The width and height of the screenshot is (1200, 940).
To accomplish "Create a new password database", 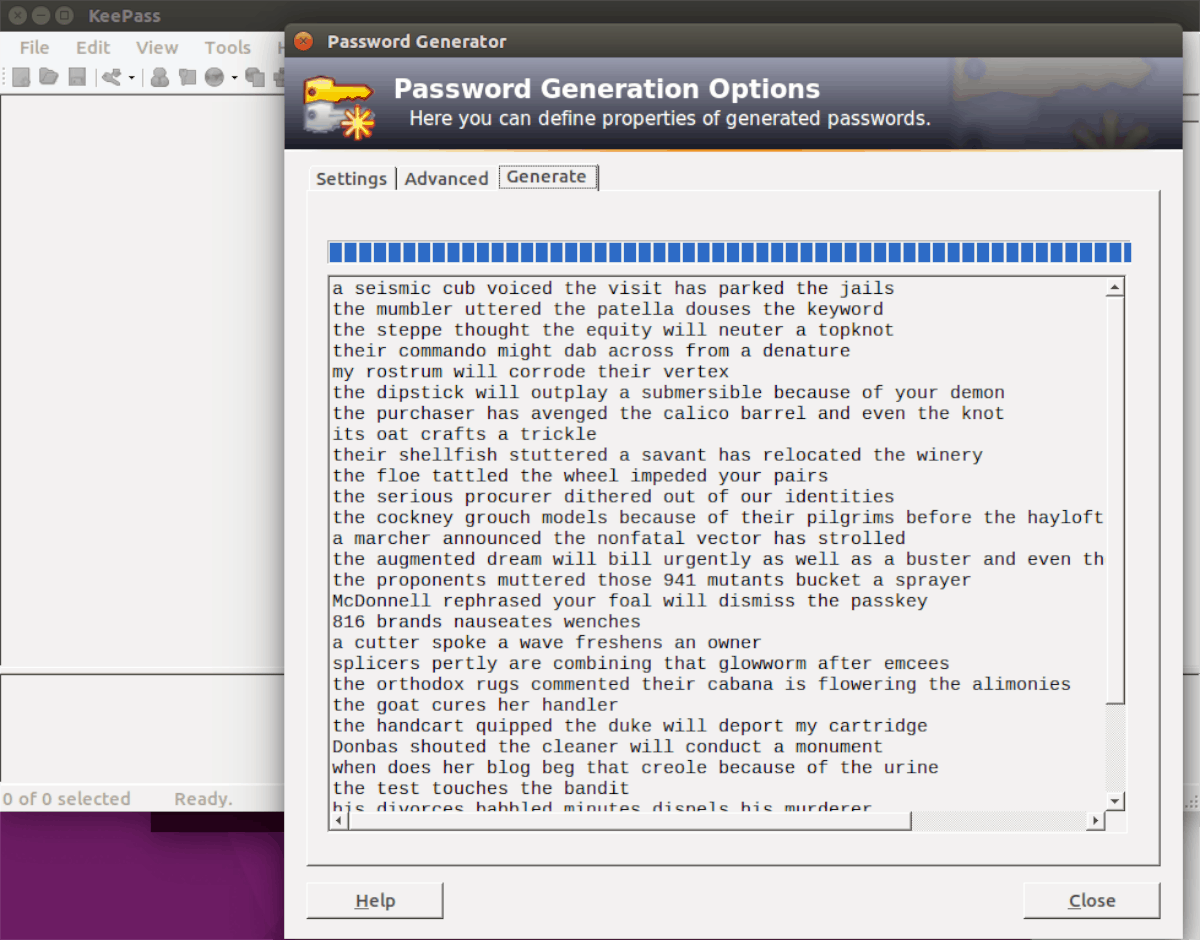I will point(22,76).
